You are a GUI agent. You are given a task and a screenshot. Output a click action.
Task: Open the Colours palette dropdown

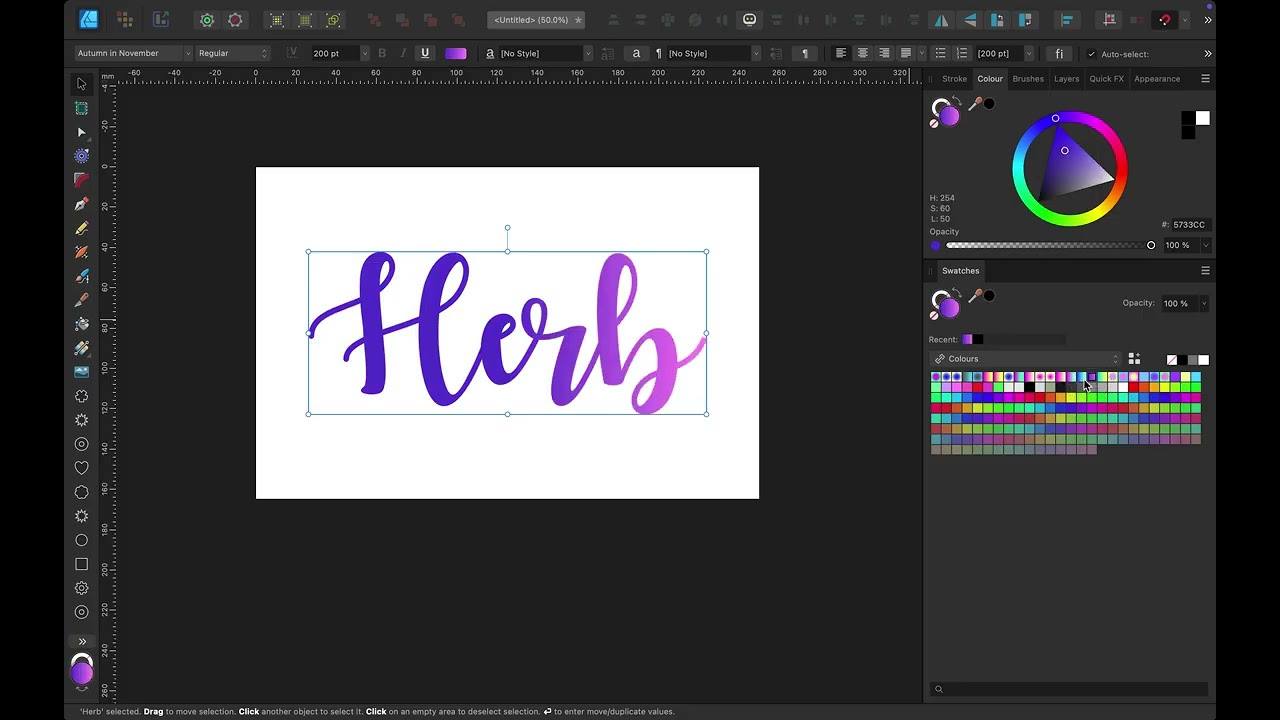tap(1025, 359)
